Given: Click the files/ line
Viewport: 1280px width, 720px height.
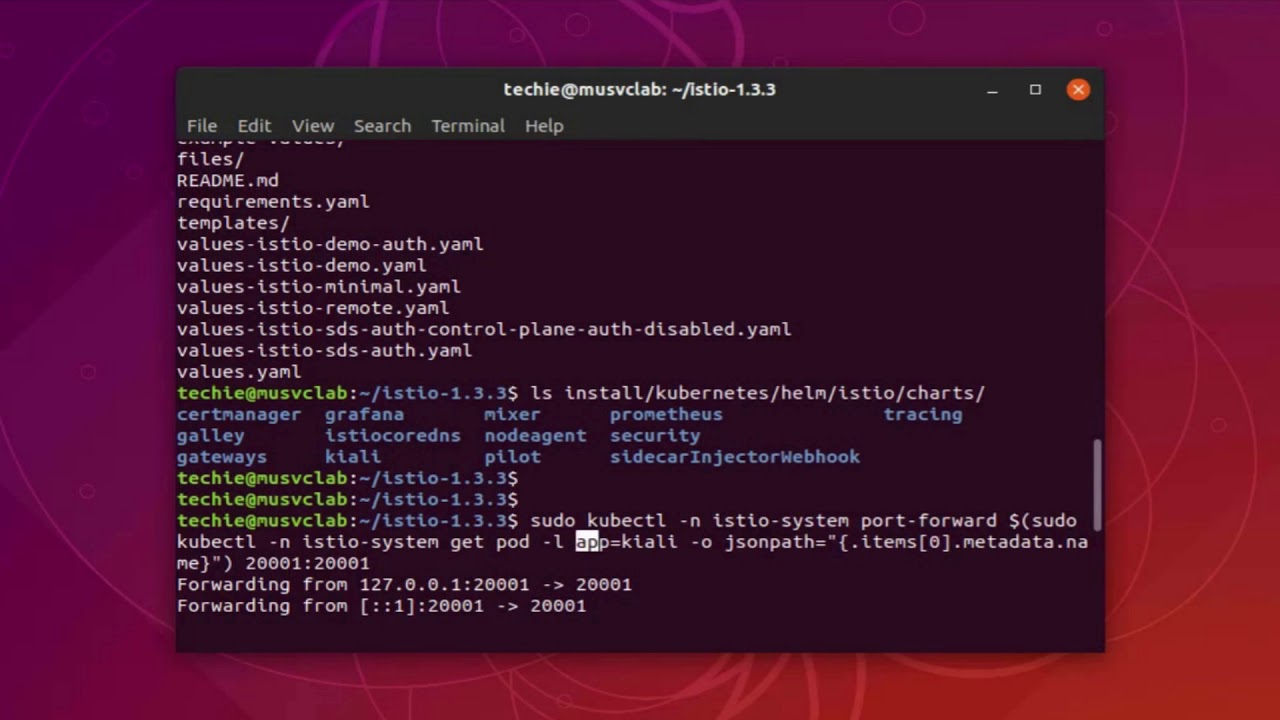Looking at the screenshot, I should coord(211,160).
